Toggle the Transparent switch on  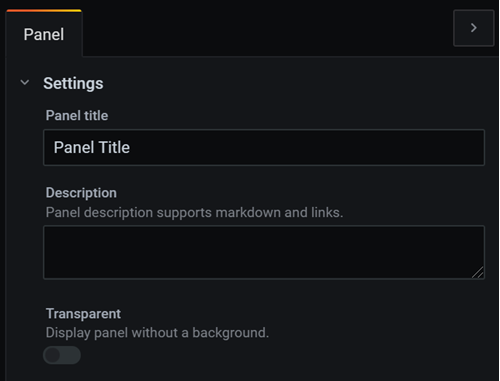click(62, 355)
